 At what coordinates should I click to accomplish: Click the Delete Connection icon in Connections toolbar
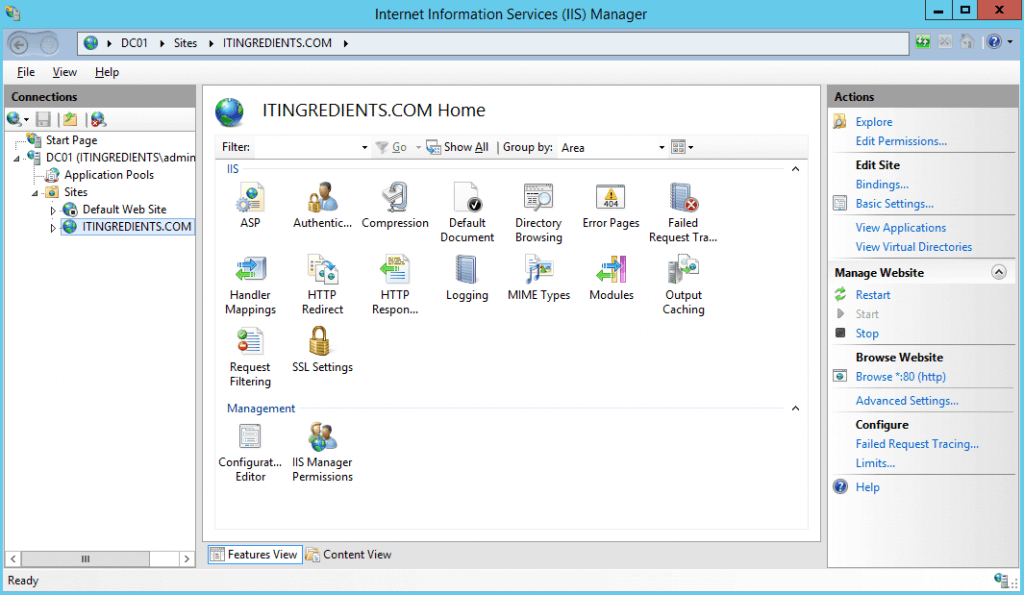tap(98, 119)
